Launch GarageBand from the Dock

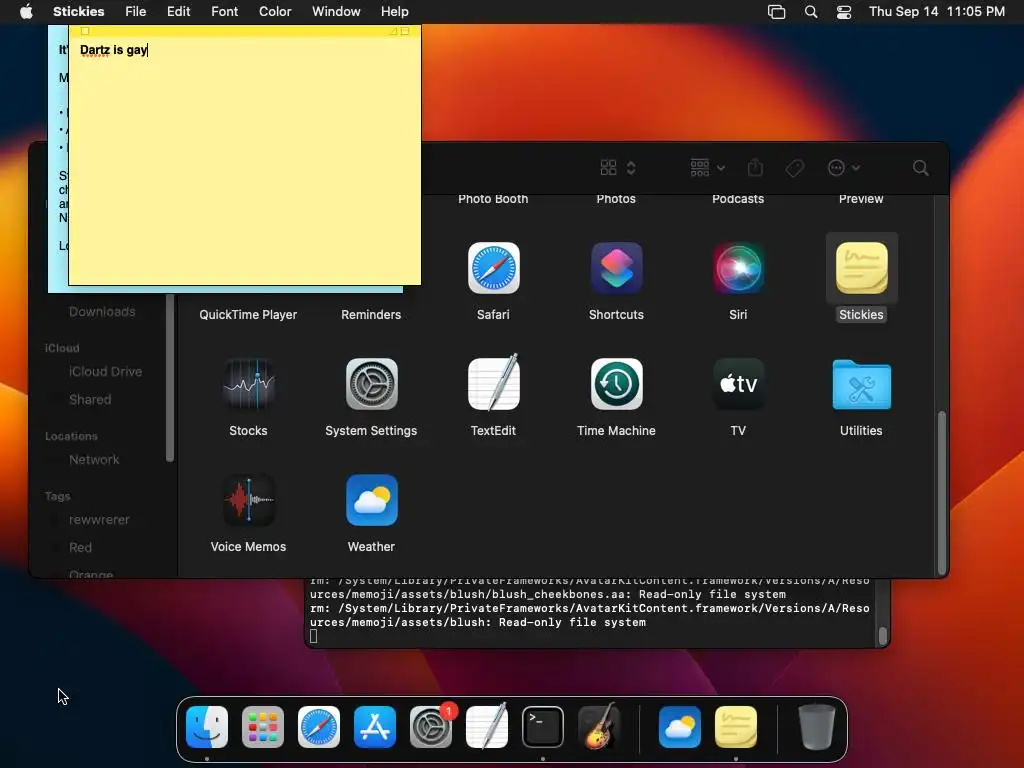[x=599, y=727]
